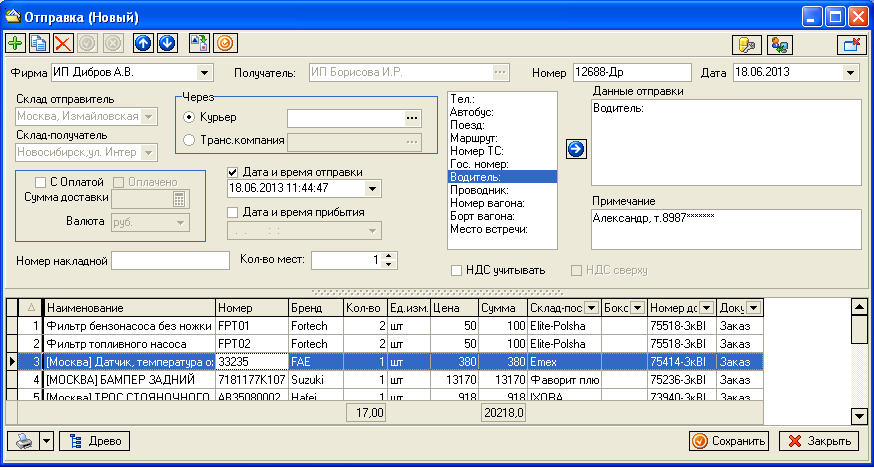Click the Данные отправки text area
This screenshot has width=874, height=470.
[726, 143]
